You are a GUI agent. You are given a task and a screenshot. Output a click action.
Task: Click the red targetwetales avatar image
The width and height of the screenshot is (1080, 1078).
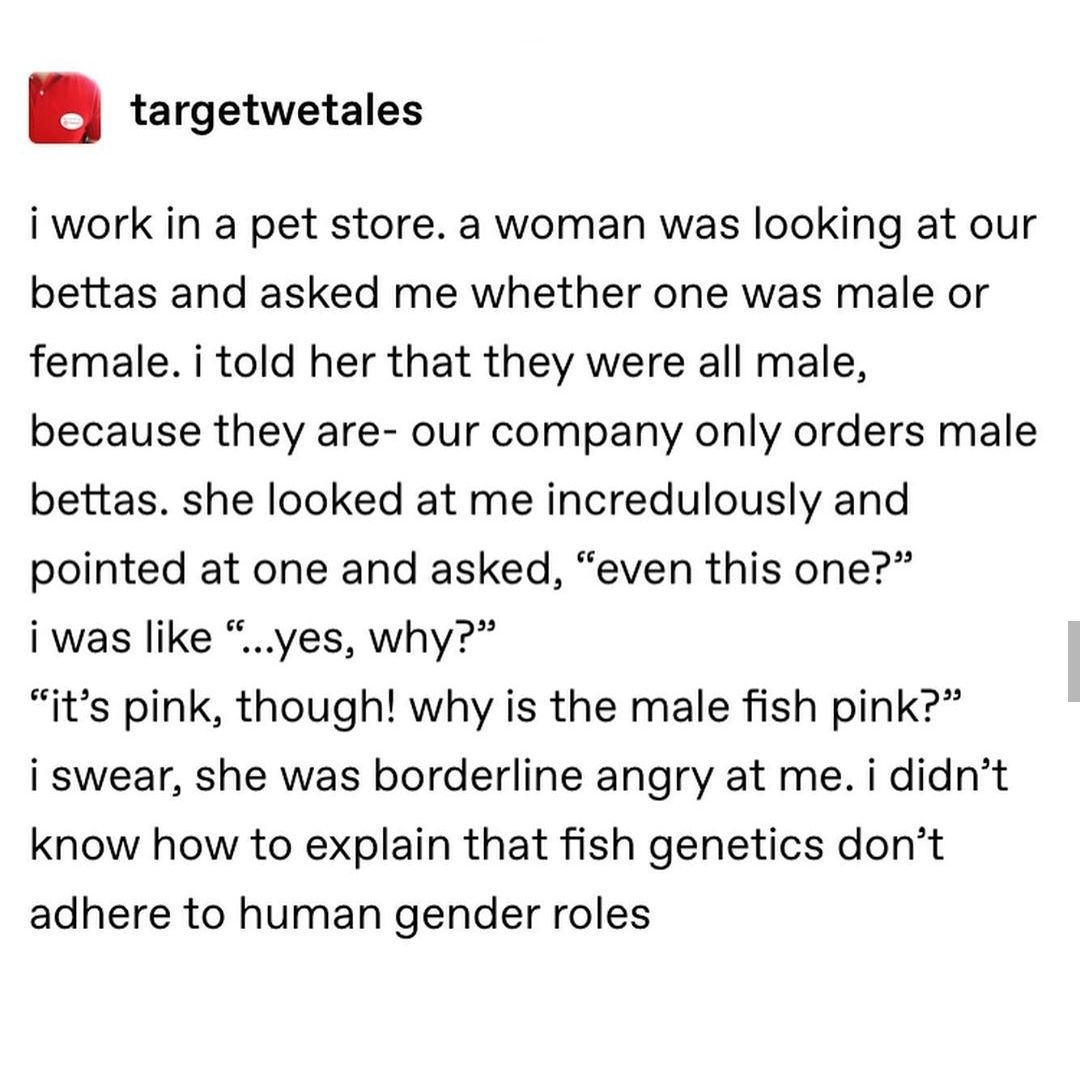point(65,108)
